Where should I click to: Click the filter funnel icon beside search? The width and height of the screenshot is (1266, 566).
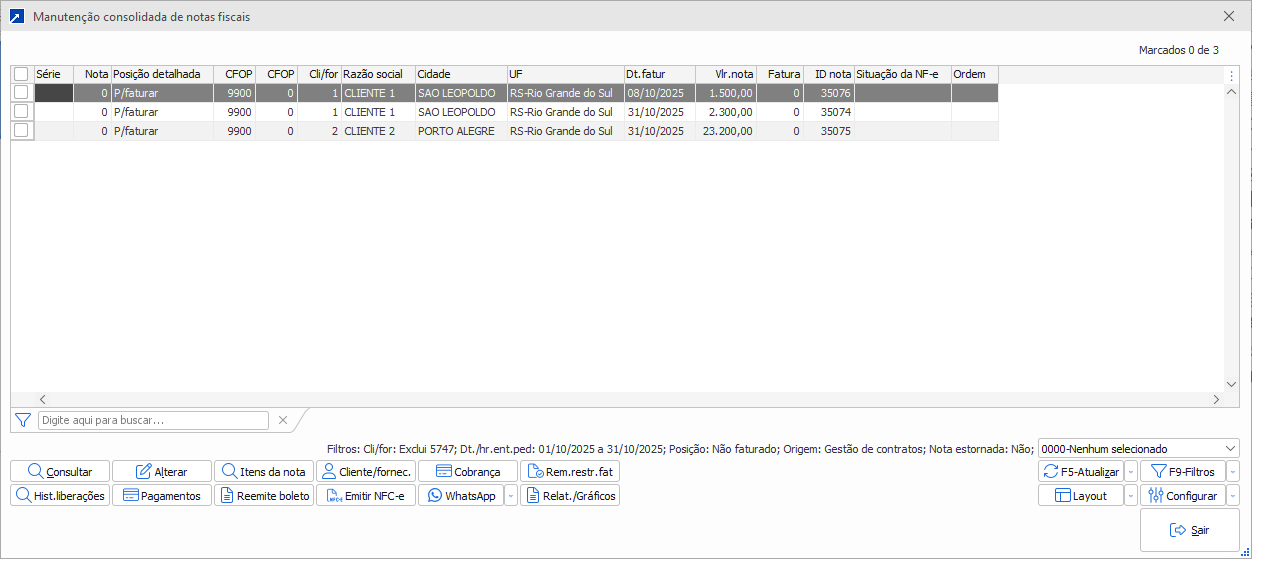pyautogui.click(x=23, y=420)
